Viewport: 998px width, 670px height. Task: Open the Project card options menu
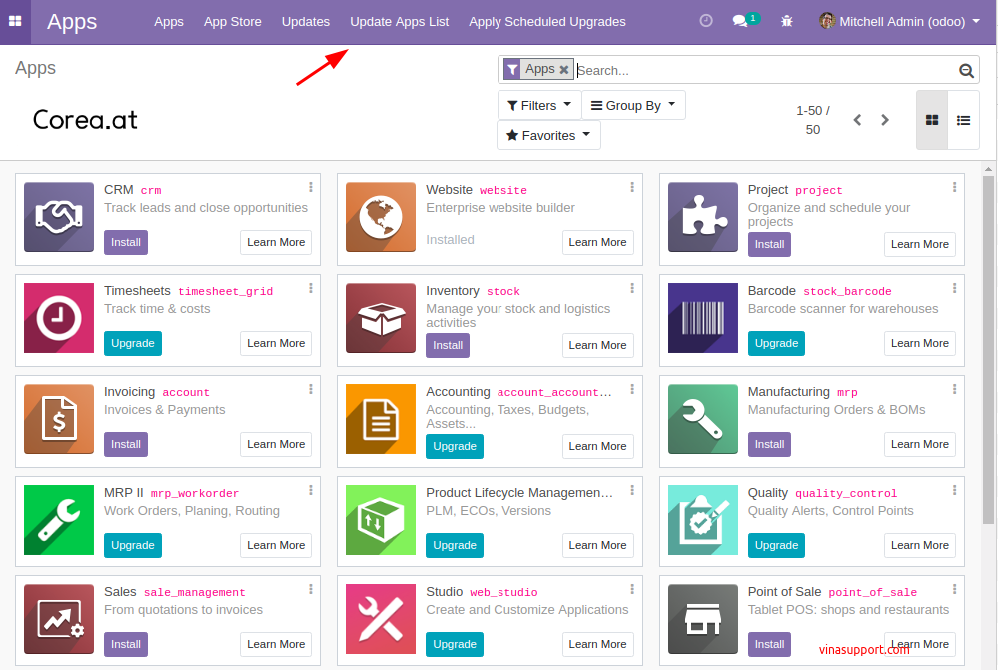click(954, 187)
